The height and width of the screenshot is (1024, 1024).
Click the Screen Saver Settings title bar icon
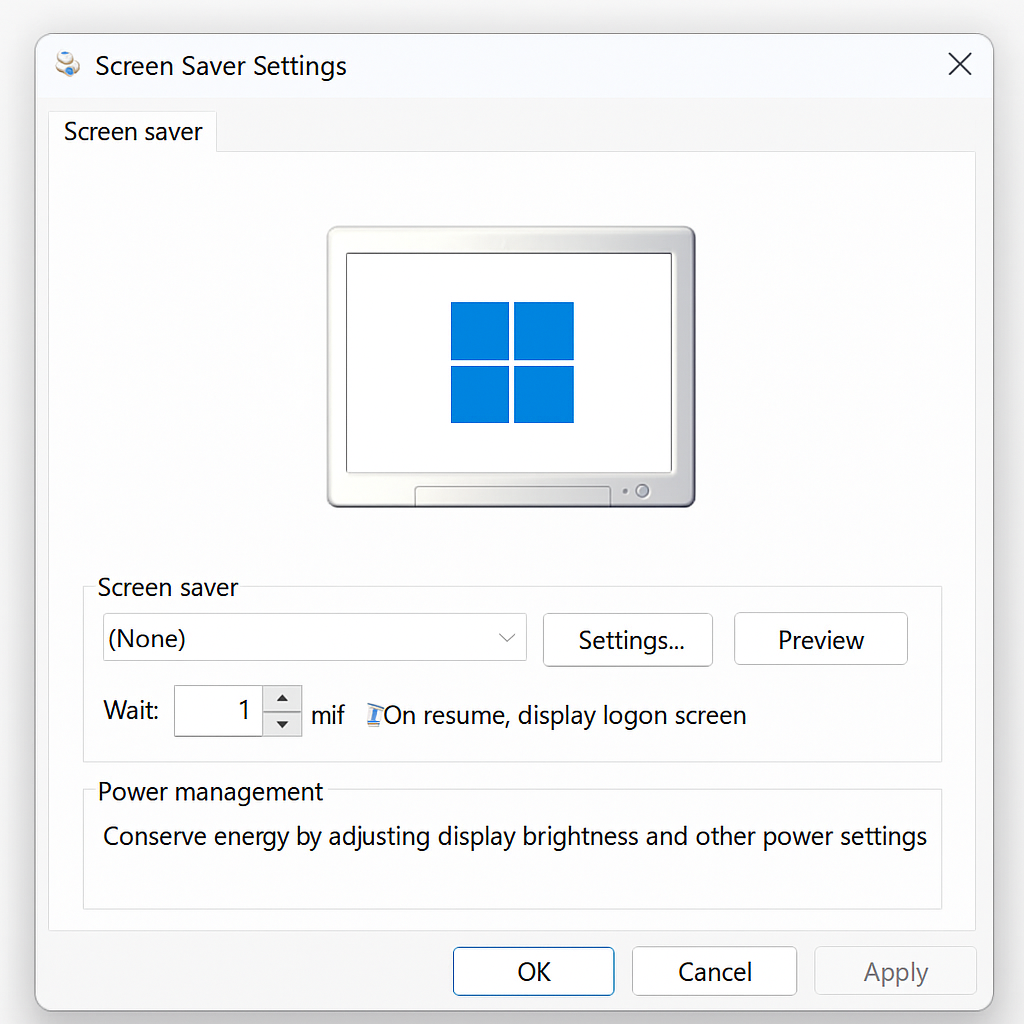(x=67, y=63)
